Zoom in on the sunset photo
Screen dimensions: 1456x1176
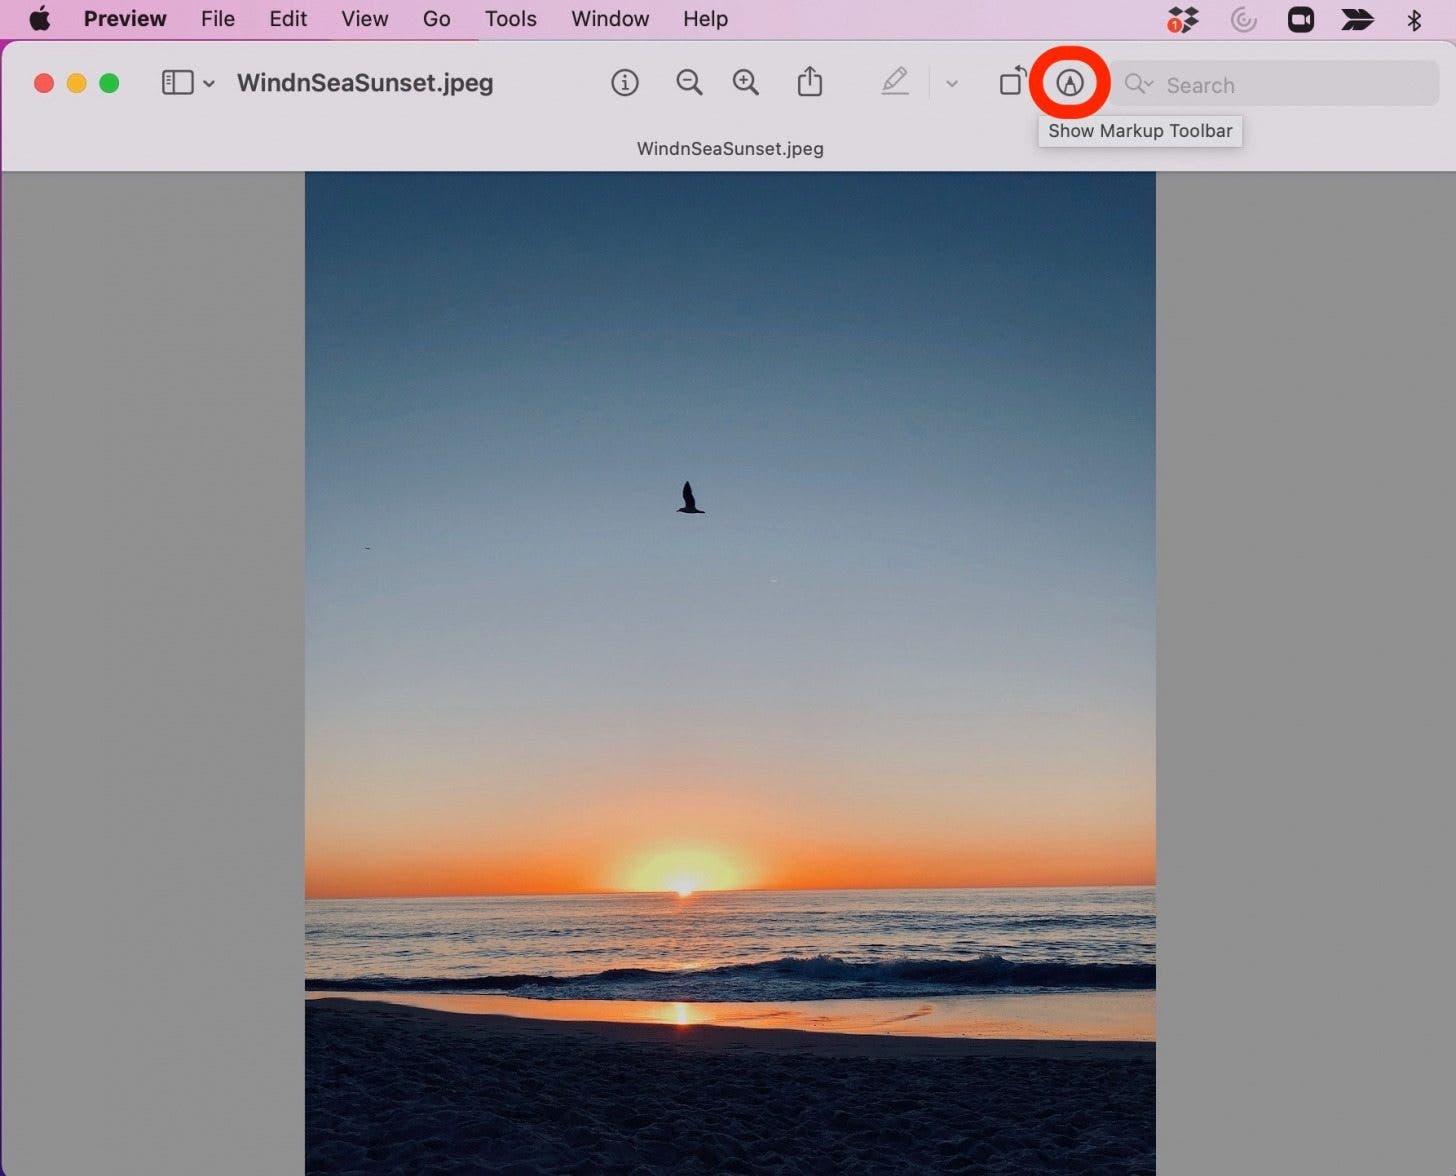(x=745, y=83)
